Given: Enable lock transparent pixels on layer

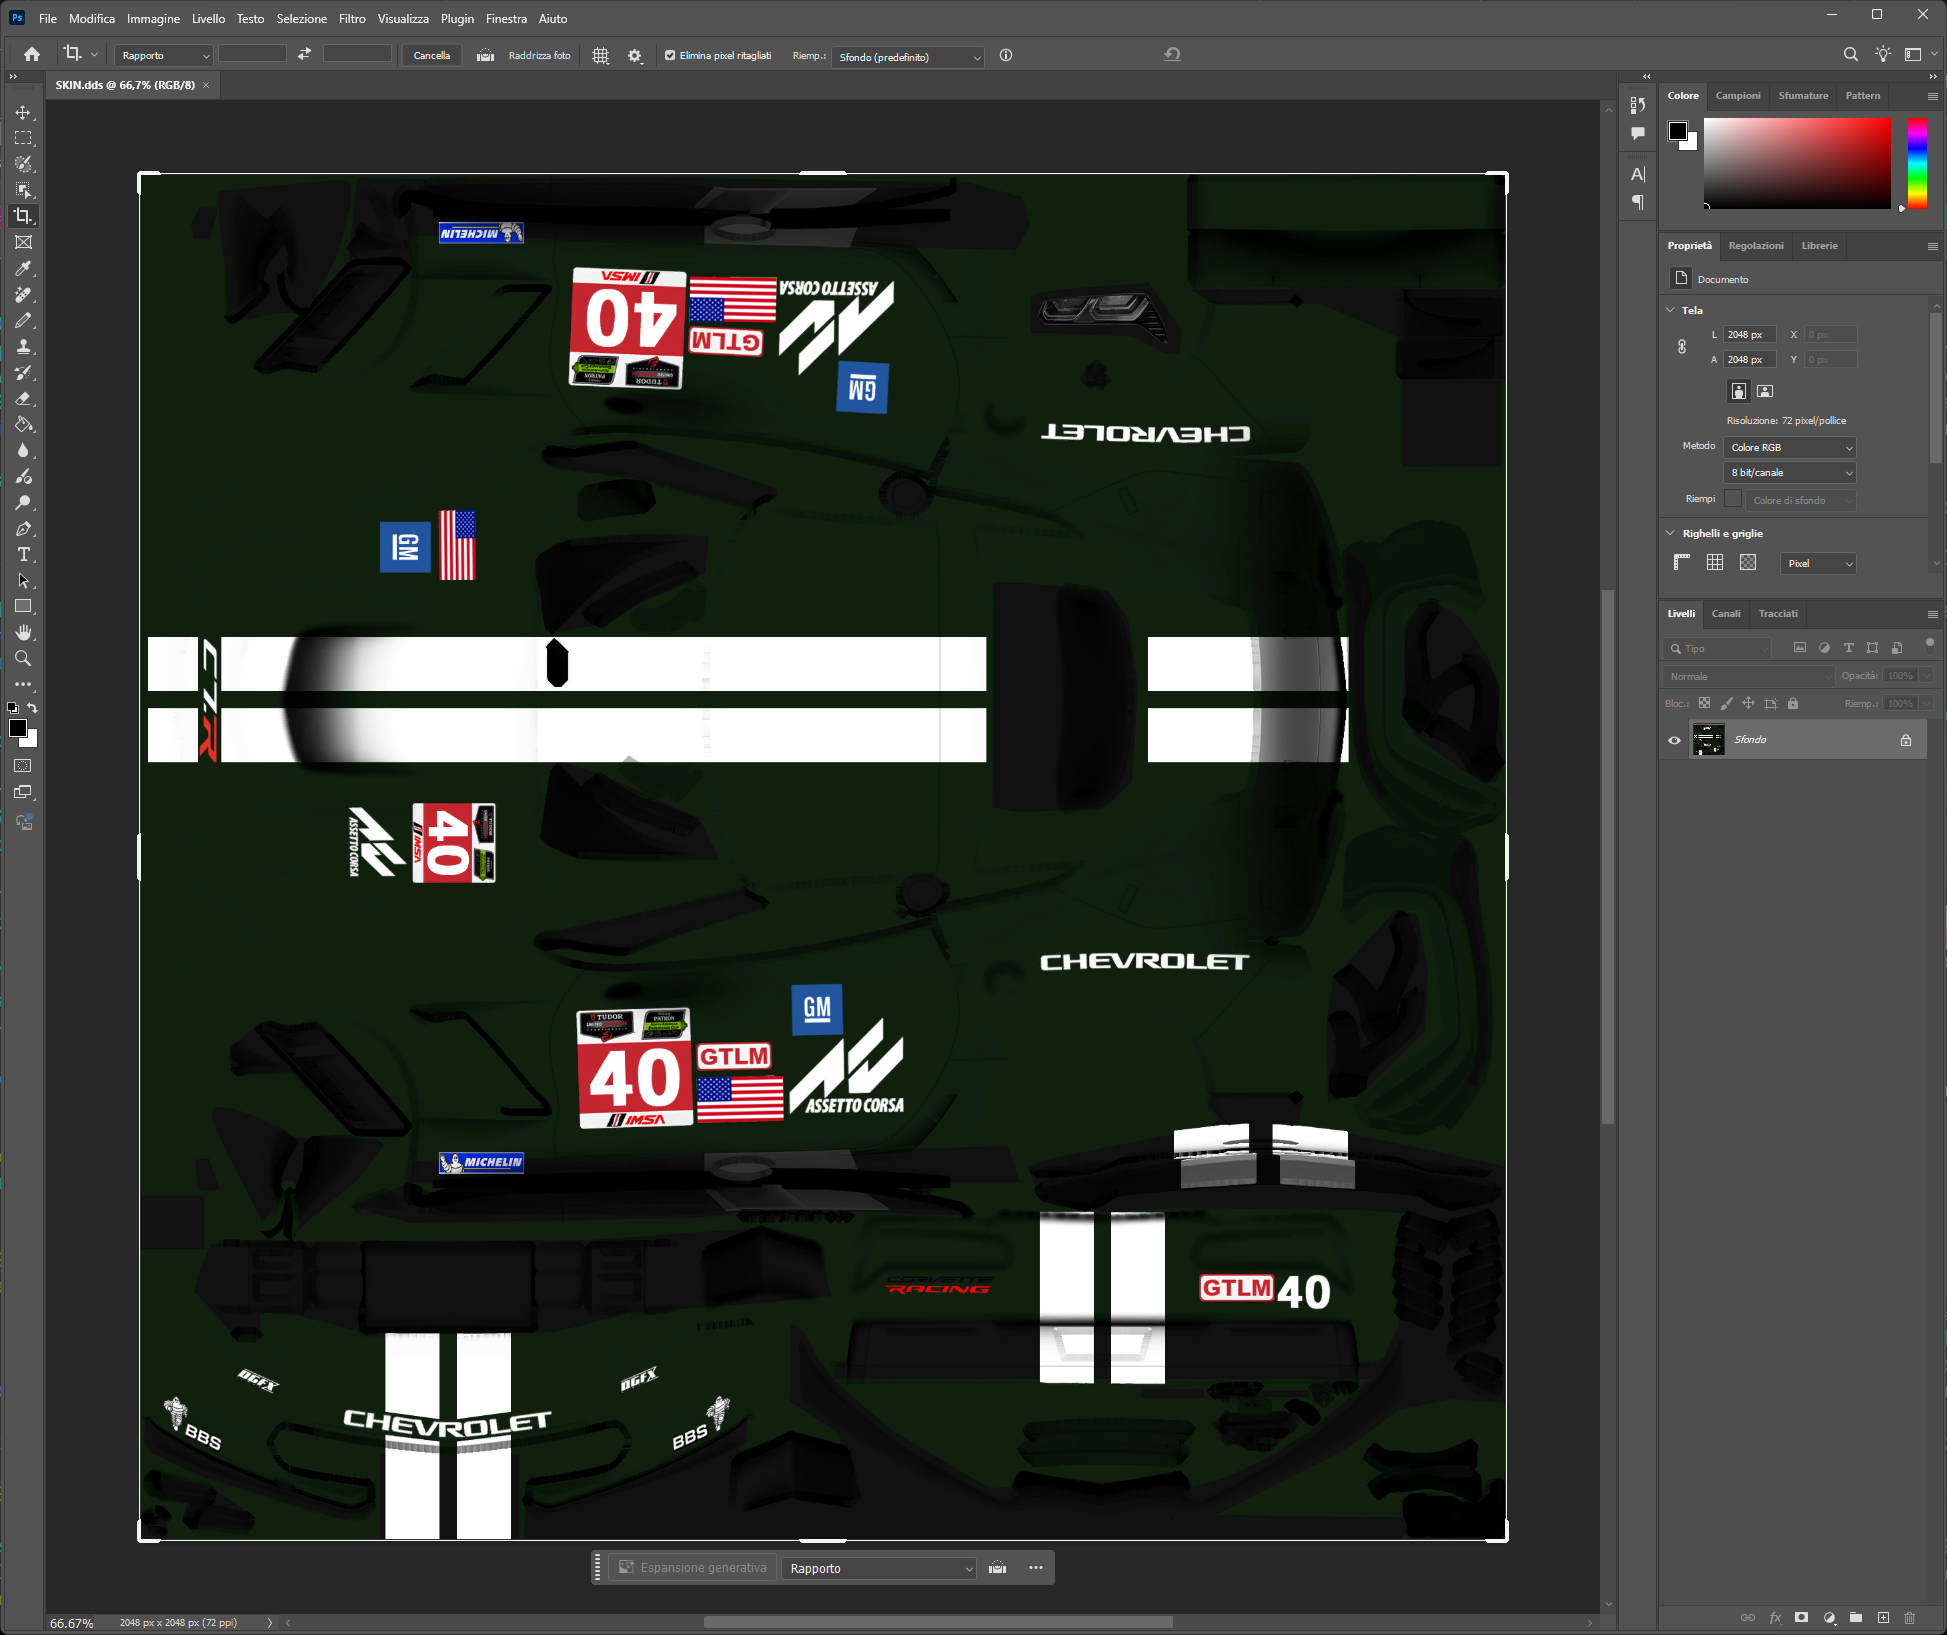Looking at the screenshot, I should point(1705,703).
